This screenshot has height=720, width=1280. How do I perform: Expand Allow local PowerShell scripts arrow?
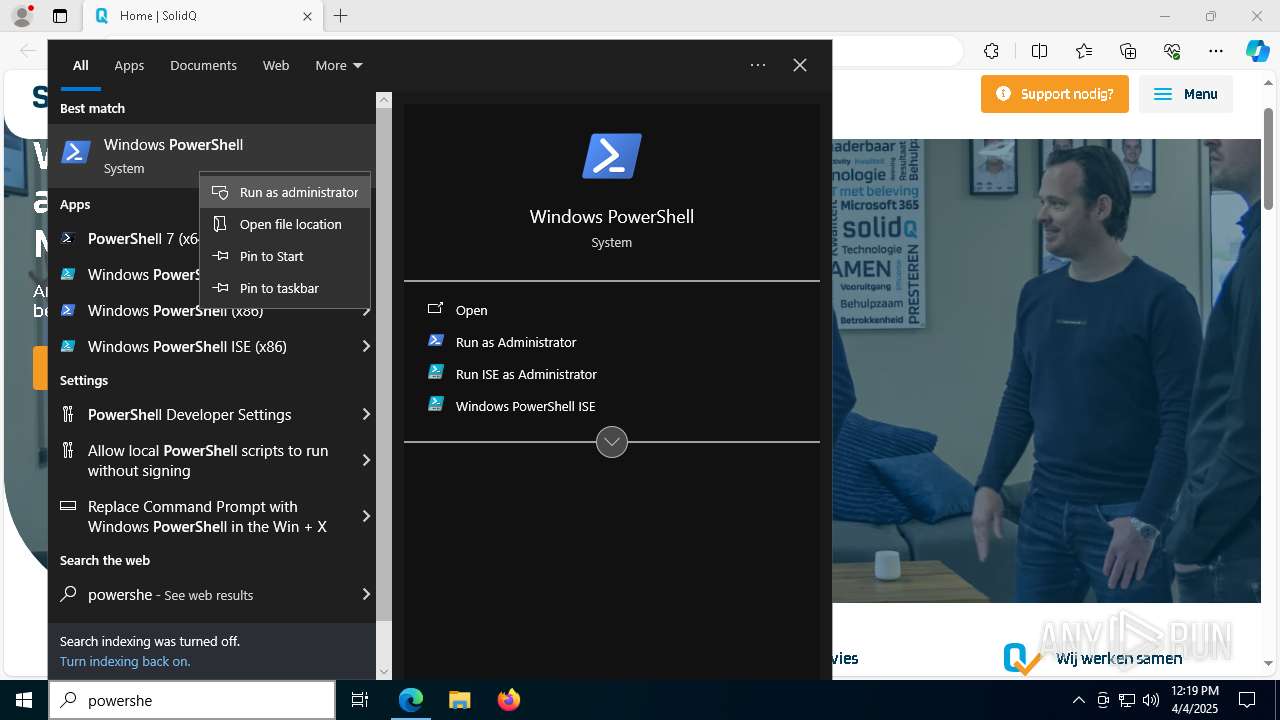(x=366, y=460)
